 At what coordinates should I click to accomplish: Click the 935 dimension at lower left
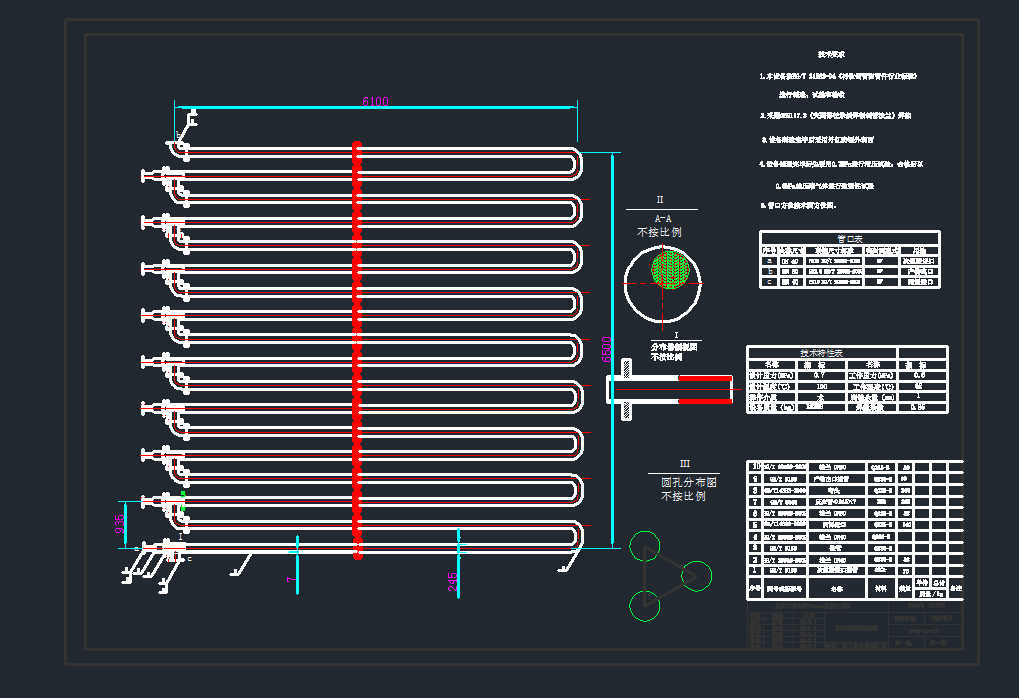coord(121,525)
